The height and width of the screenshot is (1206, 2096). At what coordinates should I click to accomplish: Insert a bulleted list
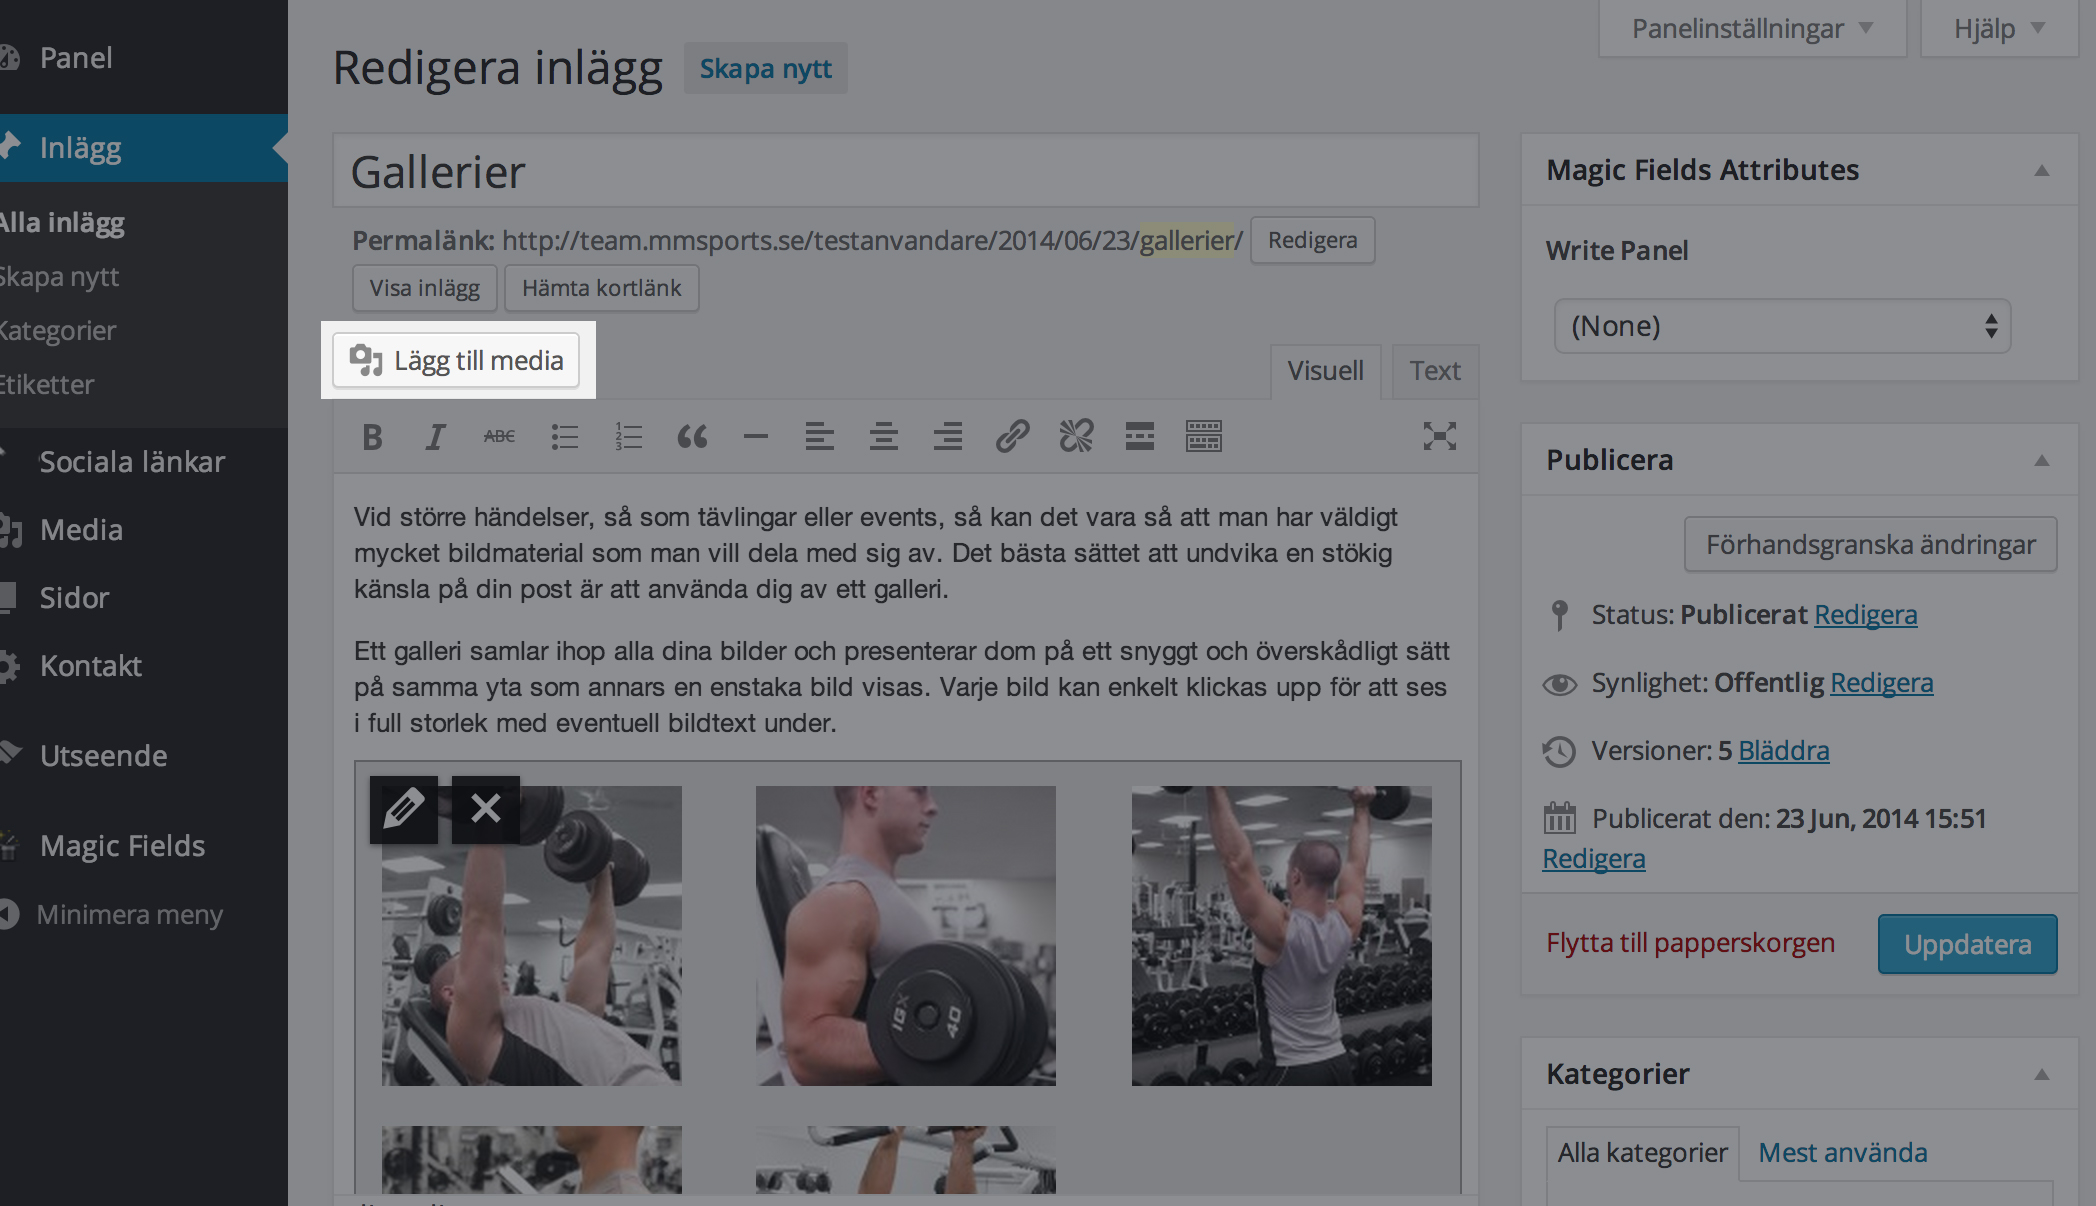tap(564, 437)
